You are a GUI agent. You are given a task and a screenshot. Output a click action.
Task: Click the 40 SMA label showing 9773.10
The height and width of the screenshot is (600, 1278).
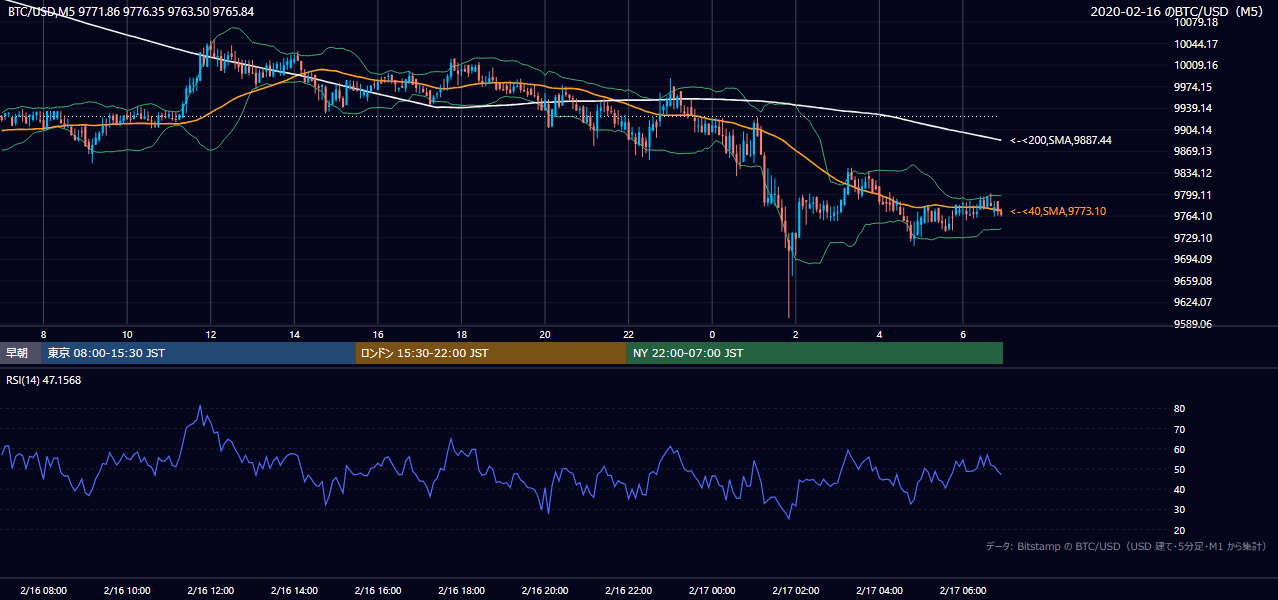coord(1058,211)
